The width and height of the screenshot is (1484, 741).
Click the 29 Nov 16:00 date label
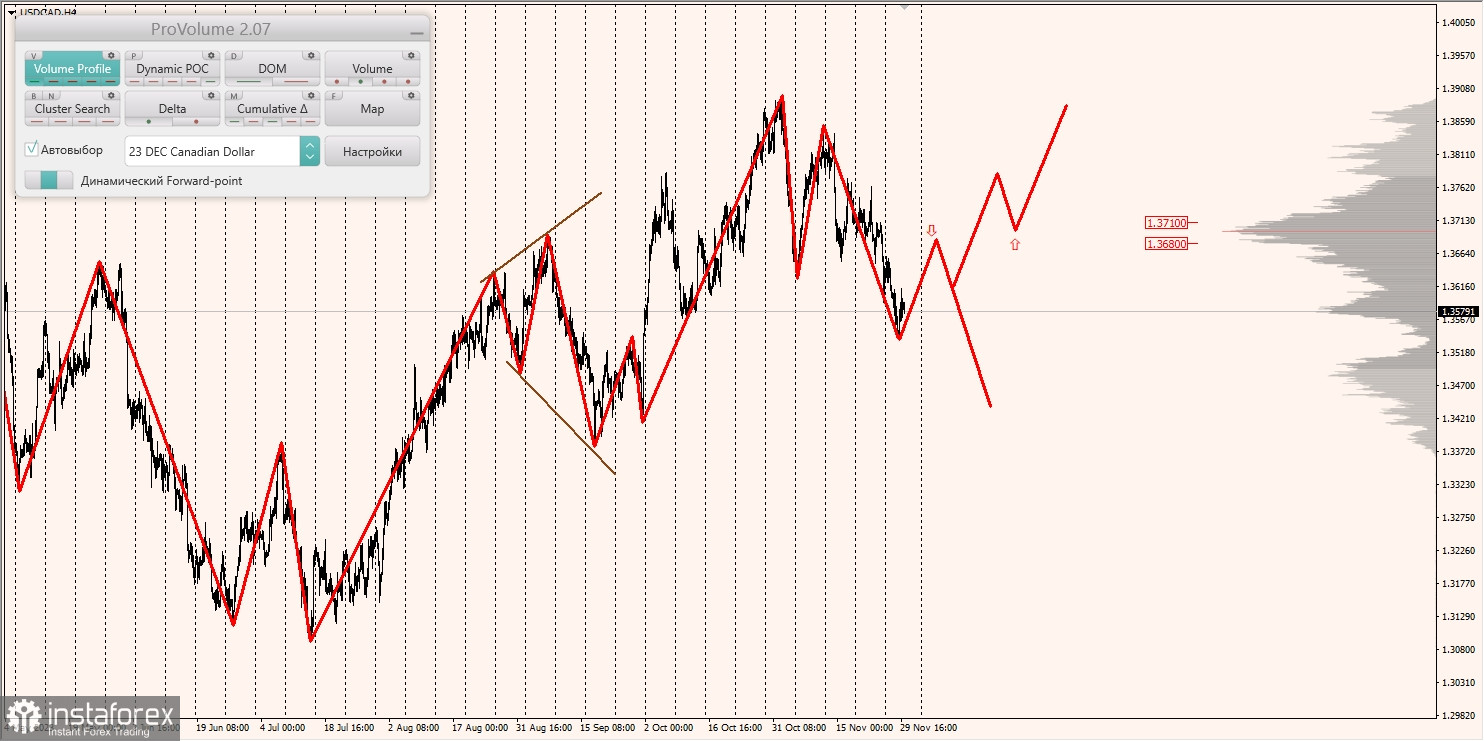[928, 728]
